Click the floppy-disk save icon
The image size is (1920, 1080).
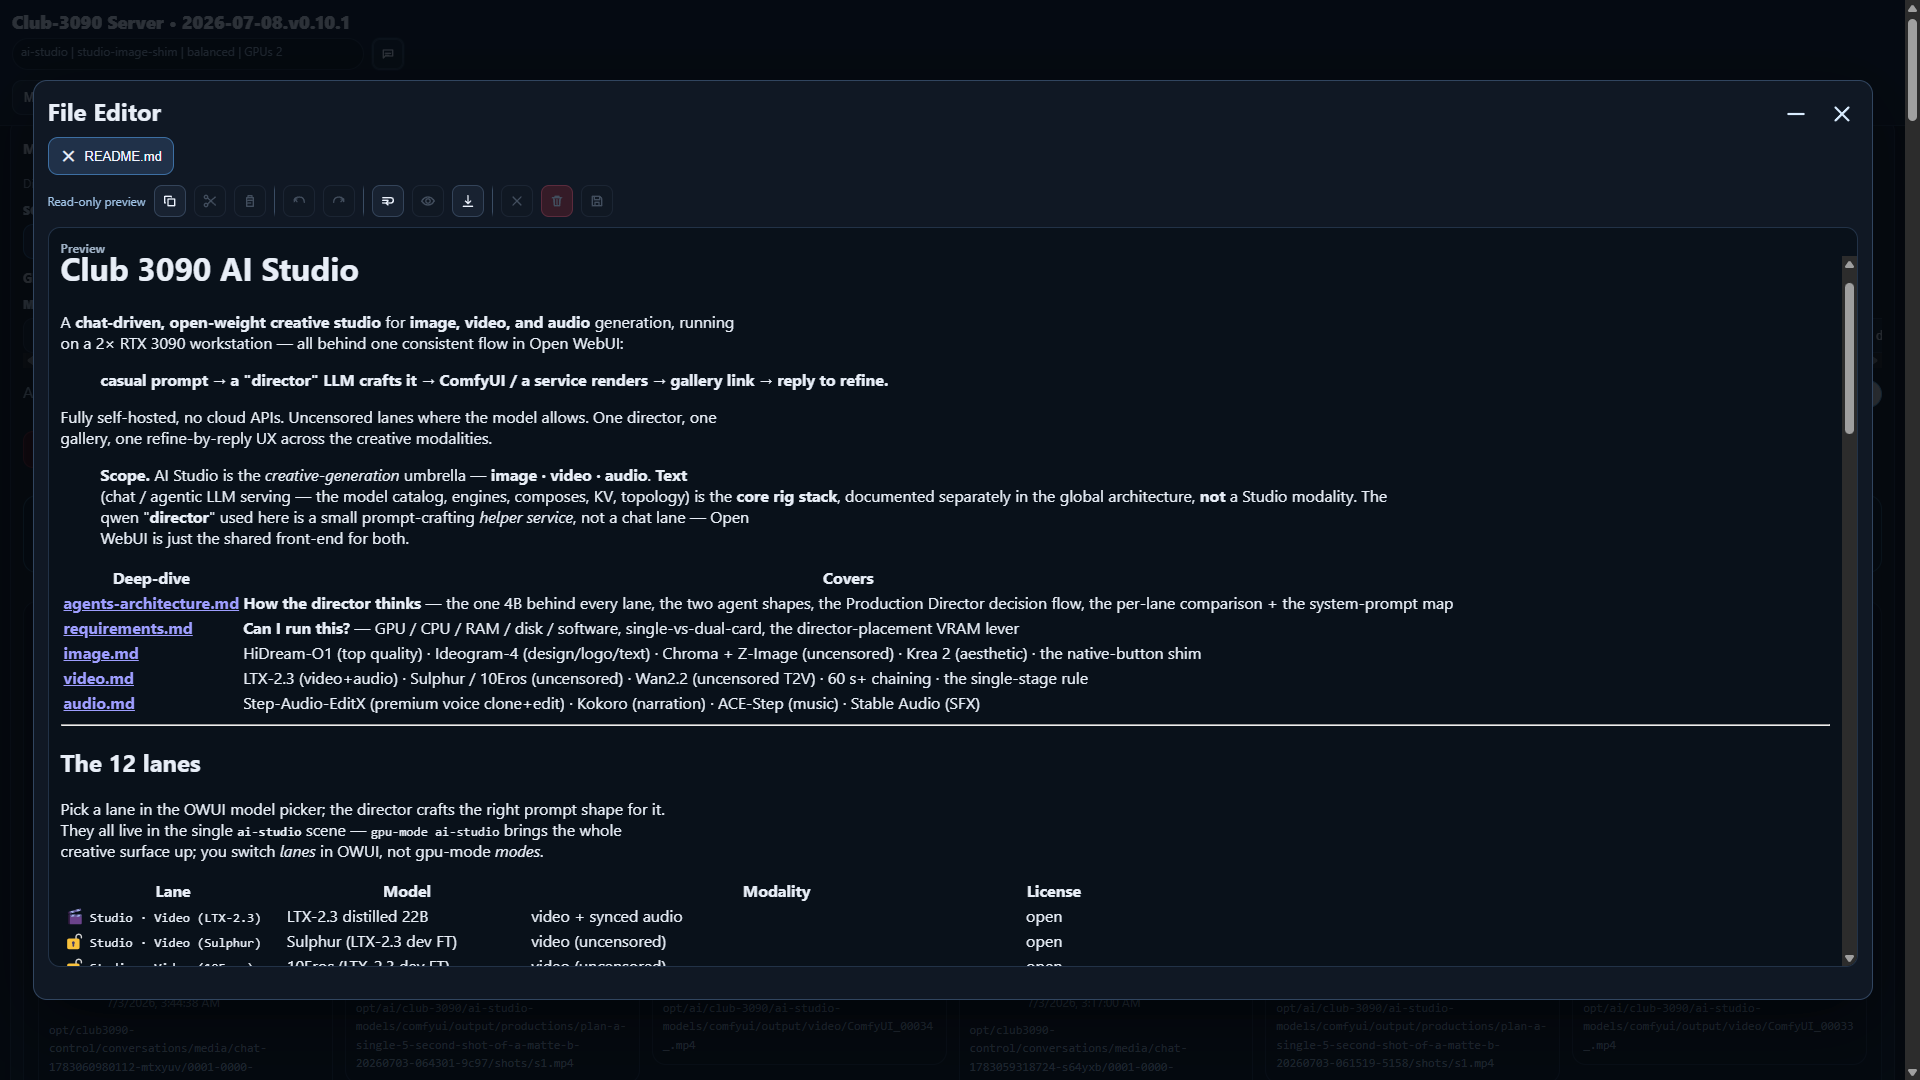pyautogui.click(x=597, y=201)
